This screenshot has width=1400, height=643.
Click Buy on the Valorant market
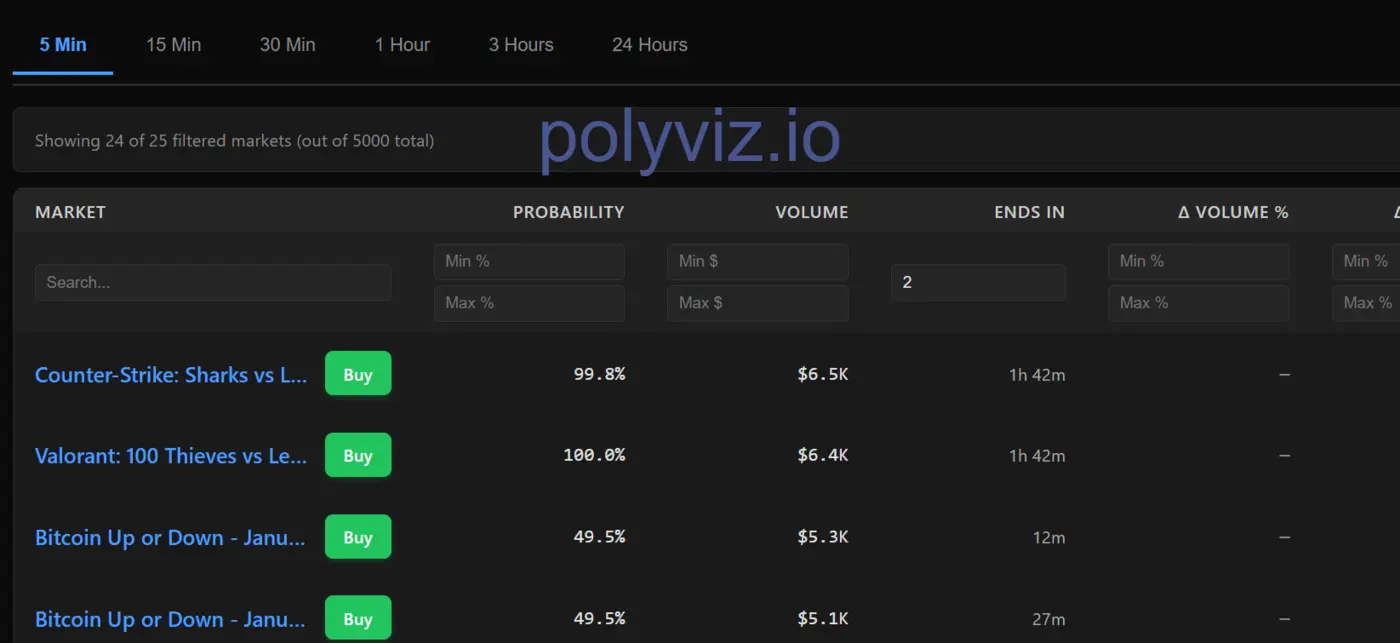(357, 455)
